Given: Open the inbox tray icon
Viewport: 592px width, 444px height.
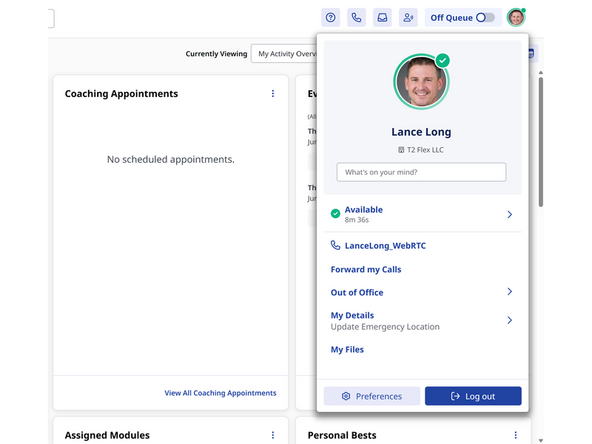Looking at the screenshot, I should pyautogui.click(x=382, y=17).
